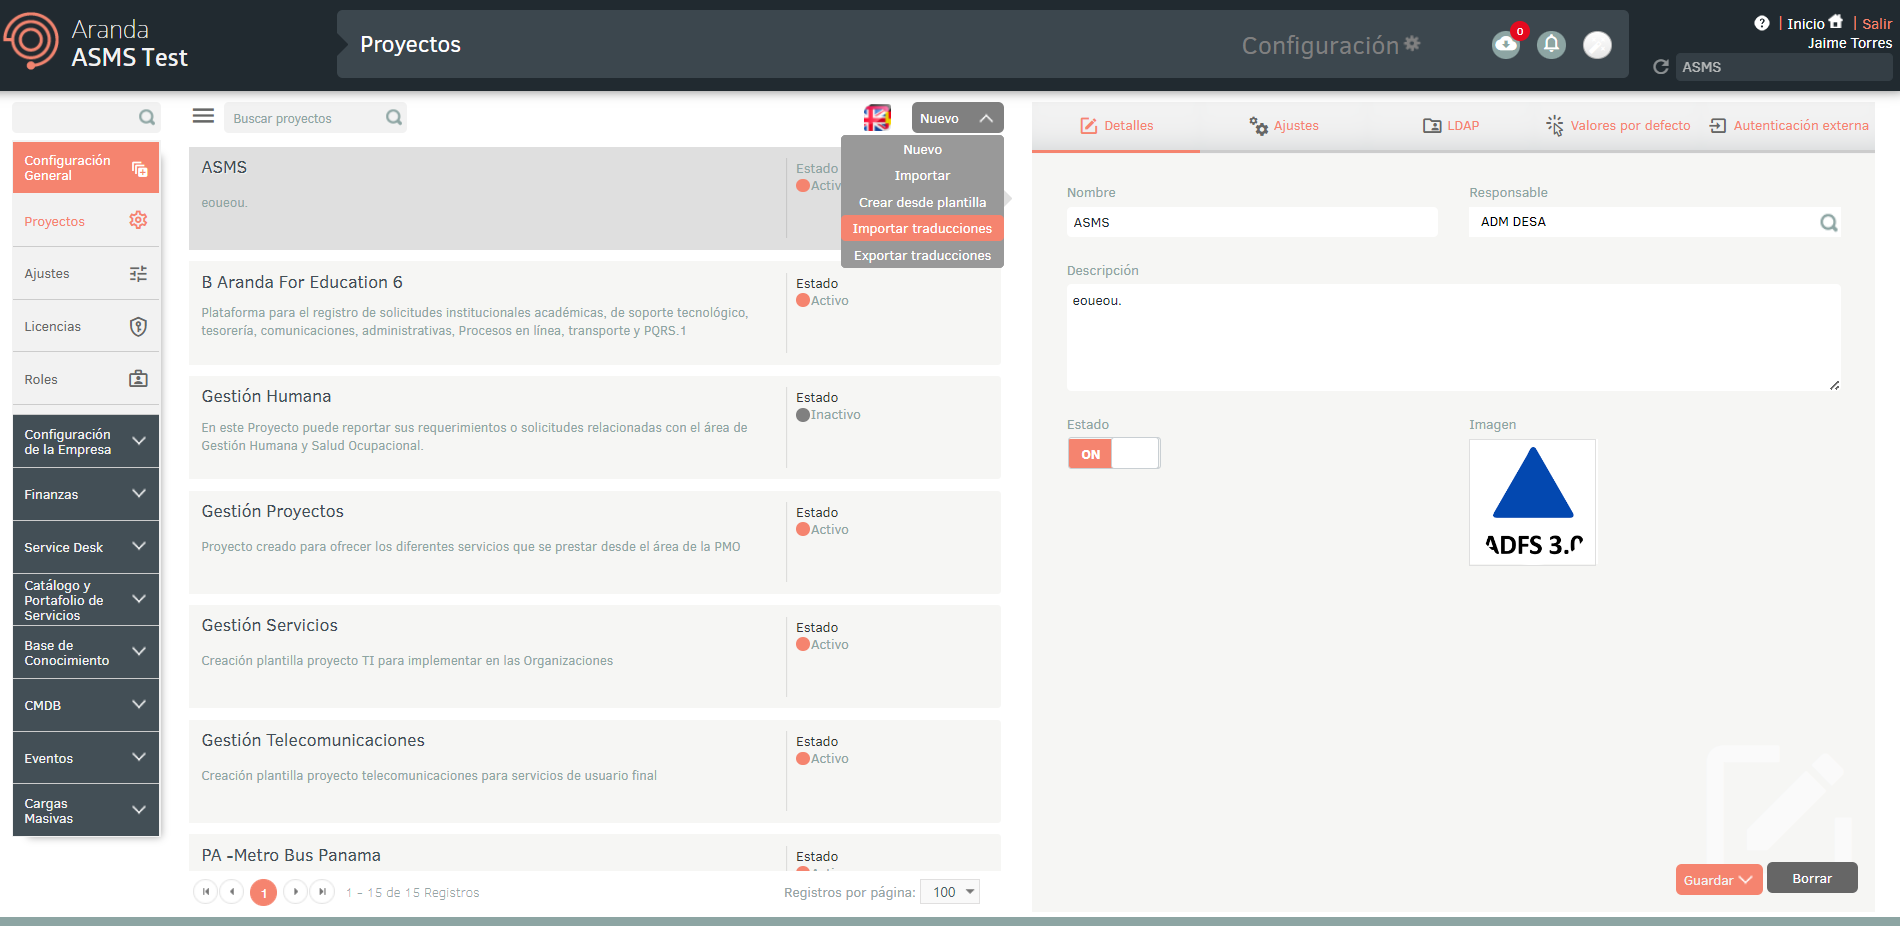The image size is (1900, 926).
Task: Click the Descripción text area
Action: (1453, 337)
